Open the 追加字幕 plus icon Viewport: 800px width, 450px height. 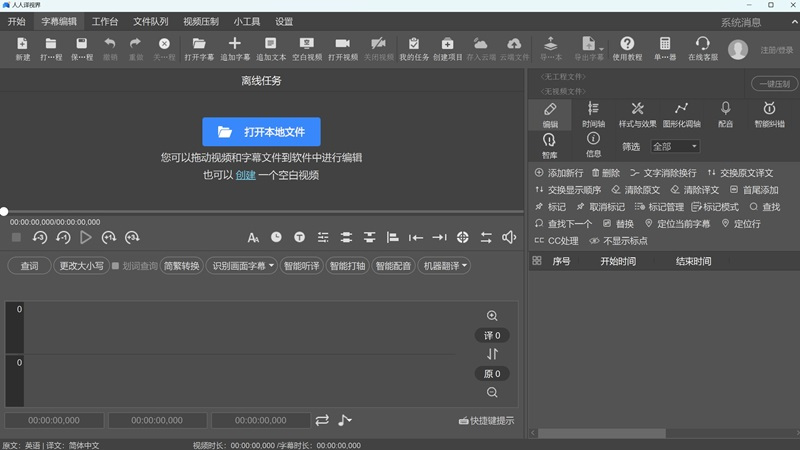coord(235,45)
